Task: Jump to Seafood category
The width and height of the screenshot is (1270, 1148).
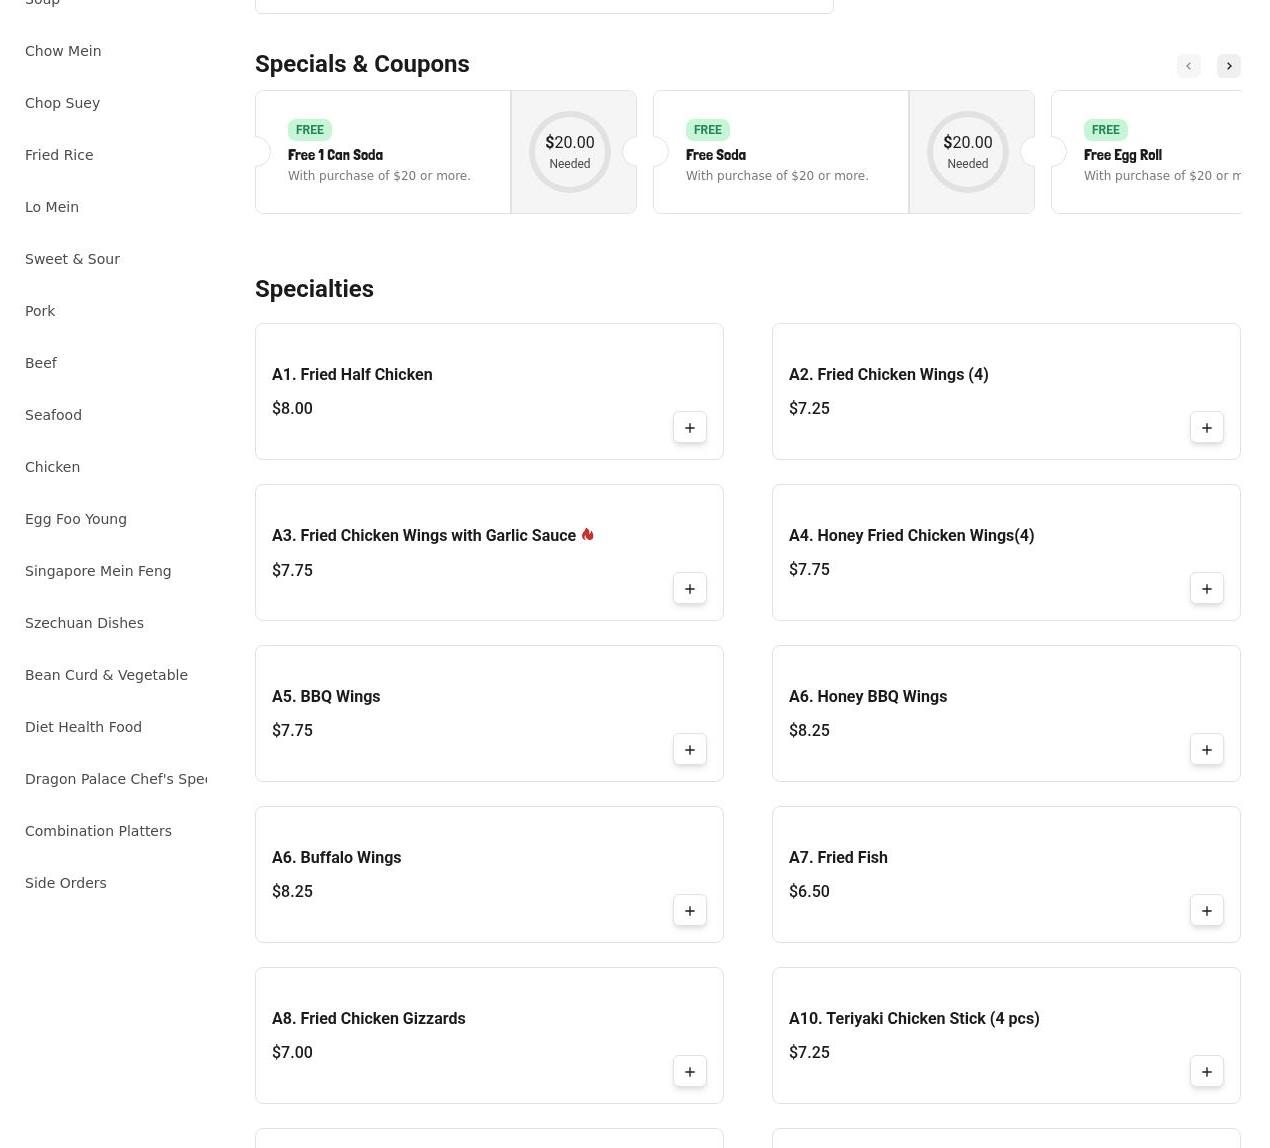Action: pyautogui.click(x=53, y=415)
